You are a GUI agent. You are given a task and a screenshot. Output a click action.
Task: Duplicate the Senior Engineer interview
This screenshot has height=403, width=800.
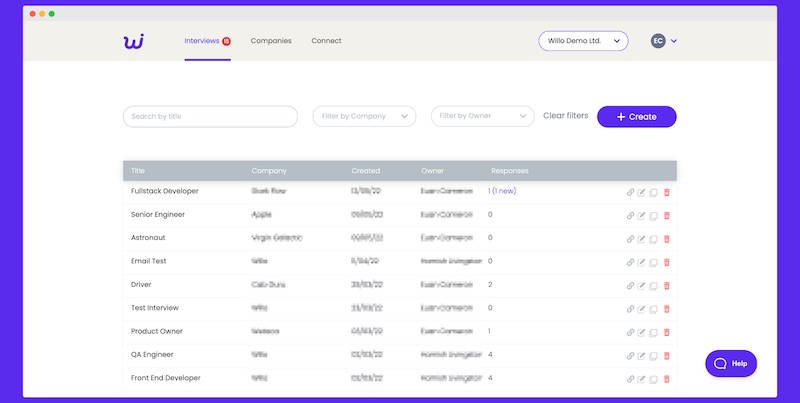[x=653, y=216]
